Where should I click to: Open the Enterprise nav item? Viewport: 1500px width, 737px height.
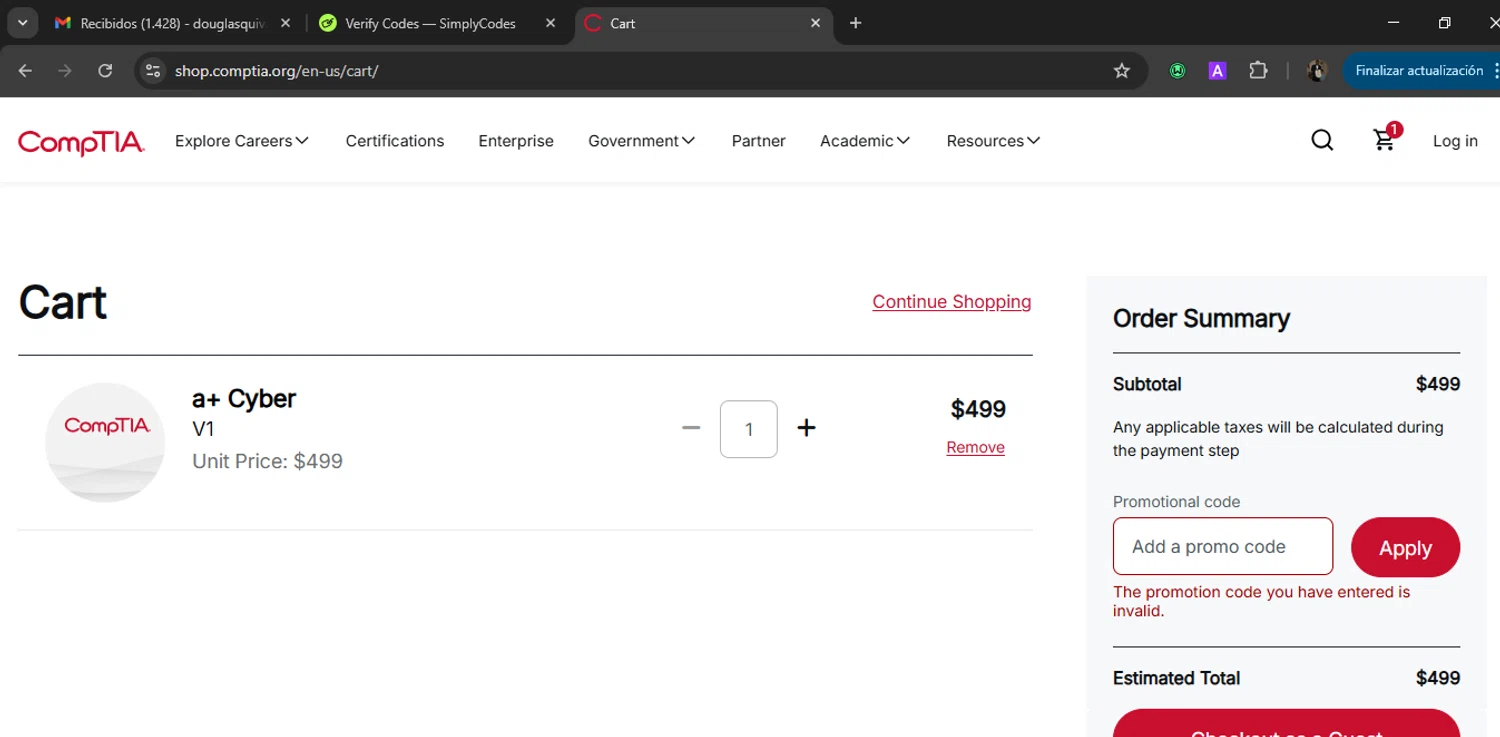[x=516, y=141]
